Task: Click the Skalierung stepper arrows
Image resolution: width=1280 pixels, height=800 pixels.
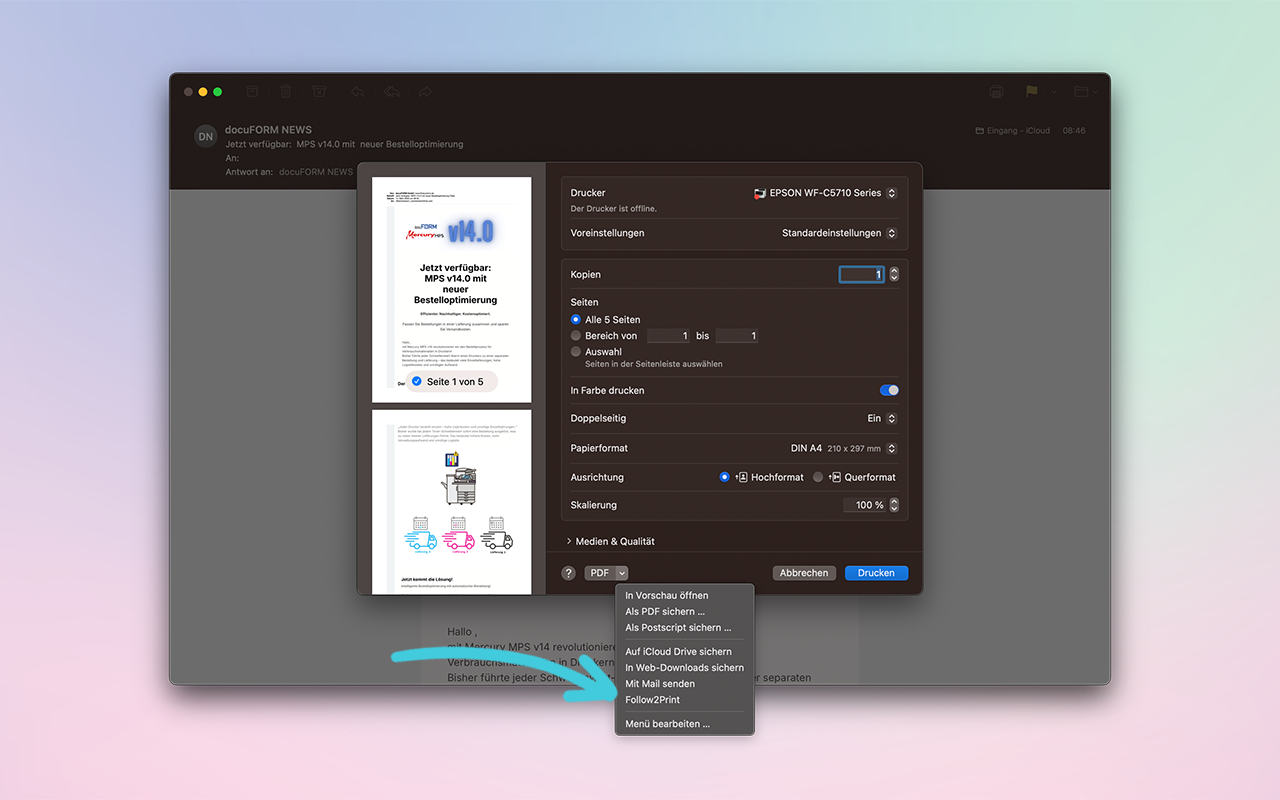Action: point(894,505)
